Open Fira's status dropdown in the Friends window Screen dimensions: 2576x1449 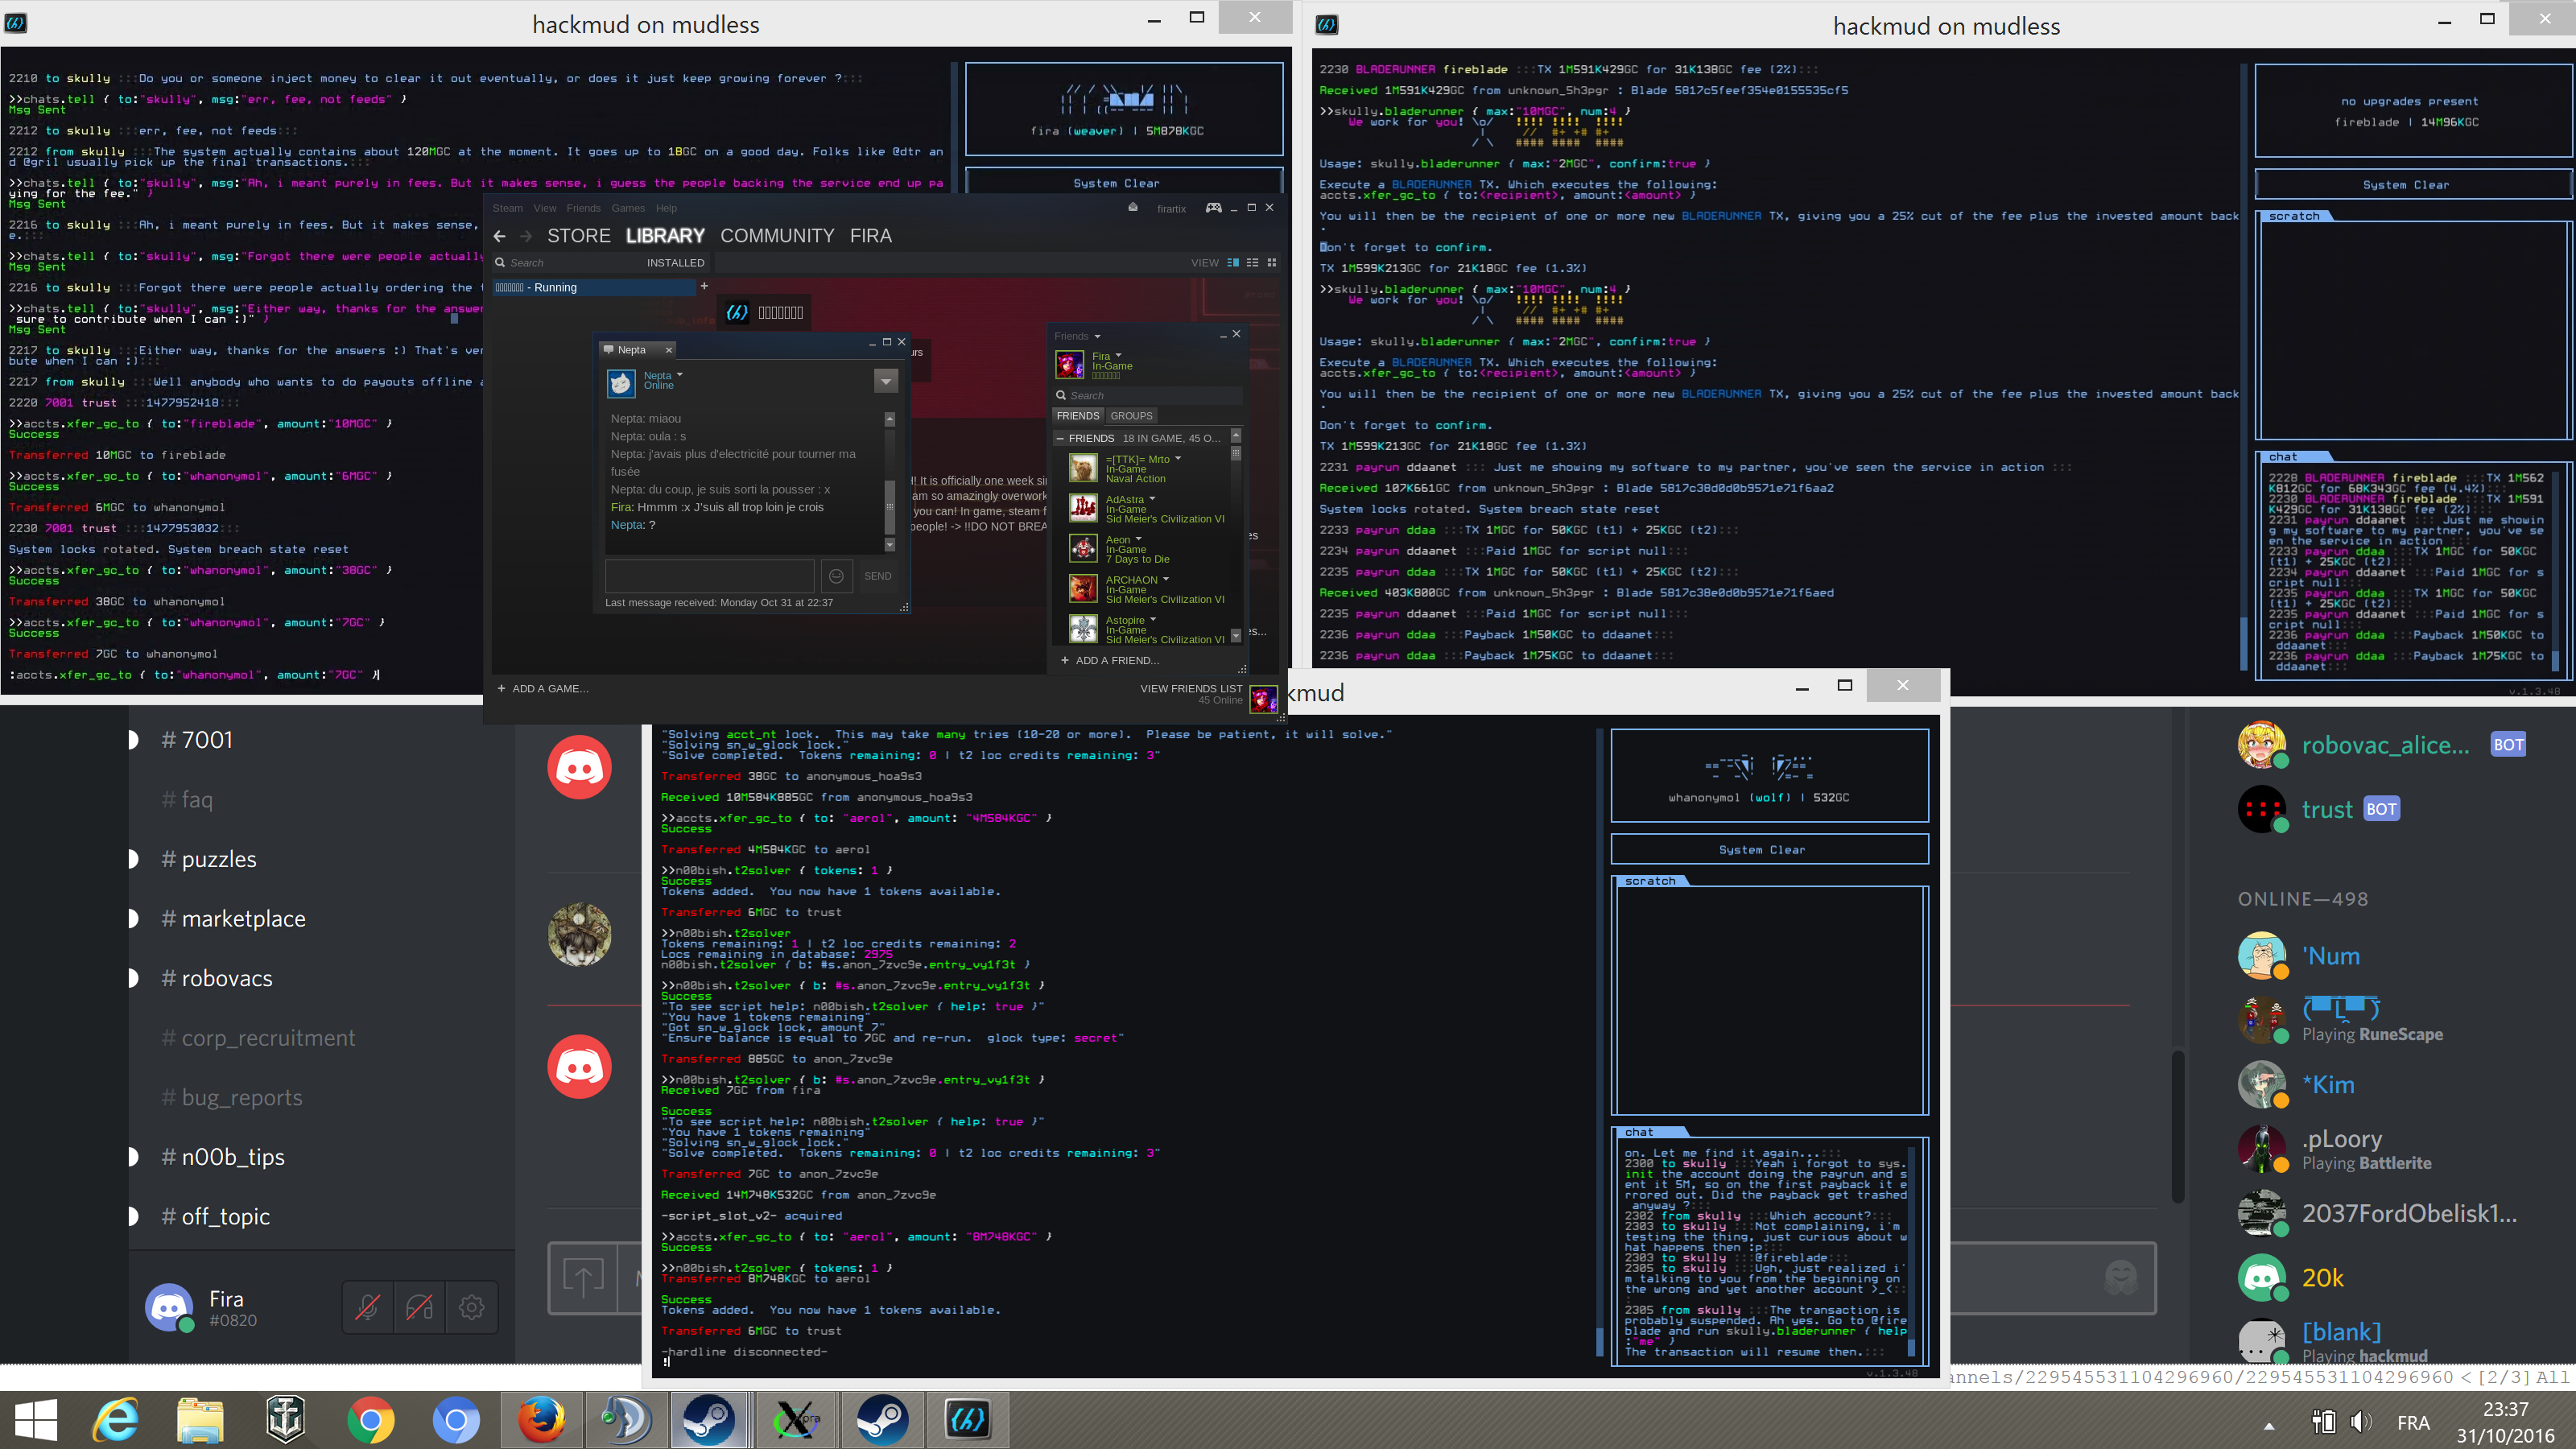coord(1118,356)
